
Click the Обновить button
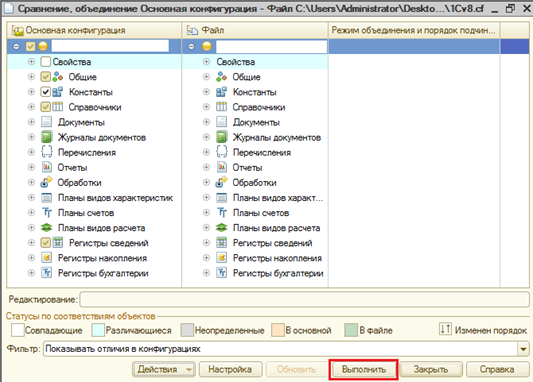click(296, 369)
